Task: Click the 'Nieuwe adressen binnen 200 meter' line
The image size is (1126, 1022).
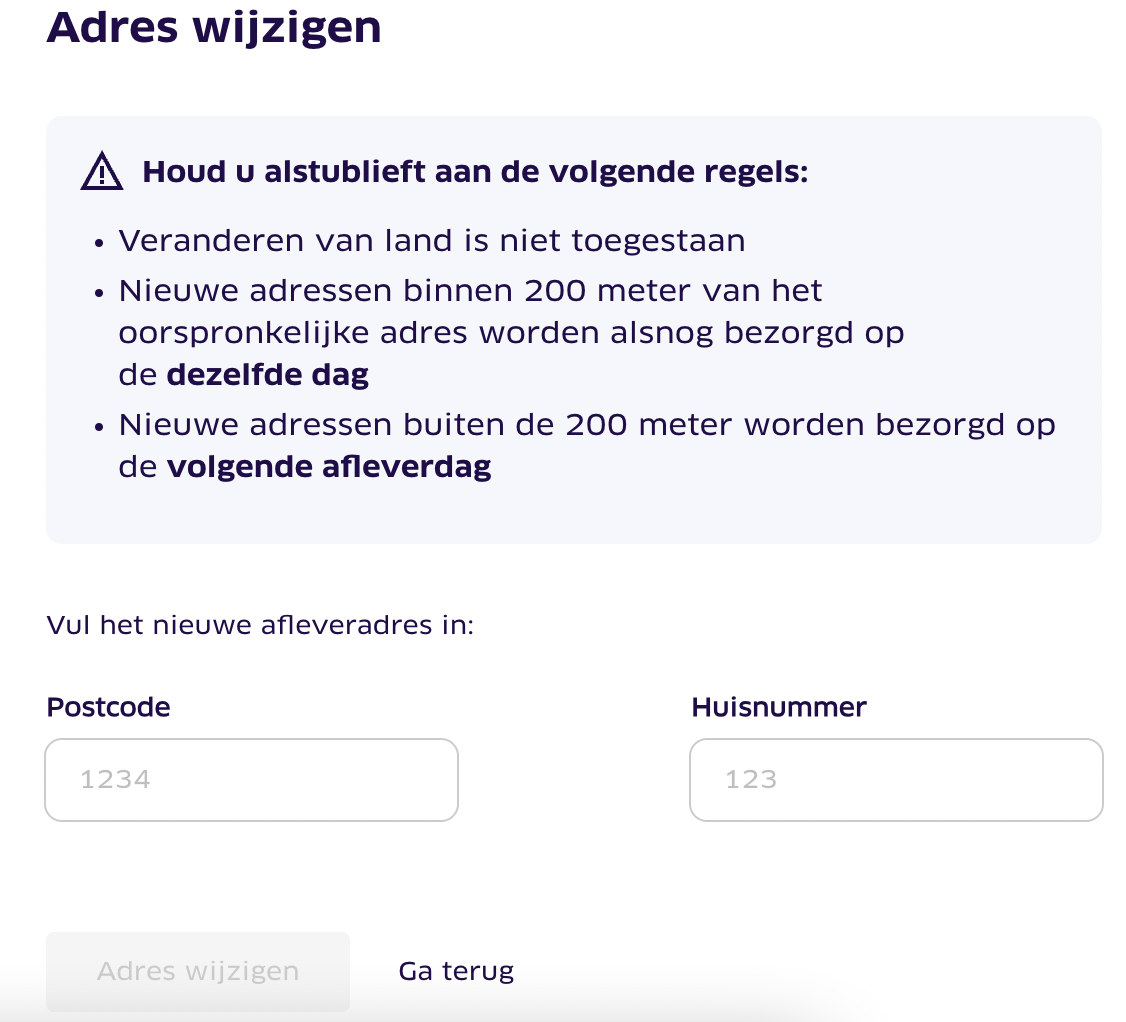Action: coord(470,291)
